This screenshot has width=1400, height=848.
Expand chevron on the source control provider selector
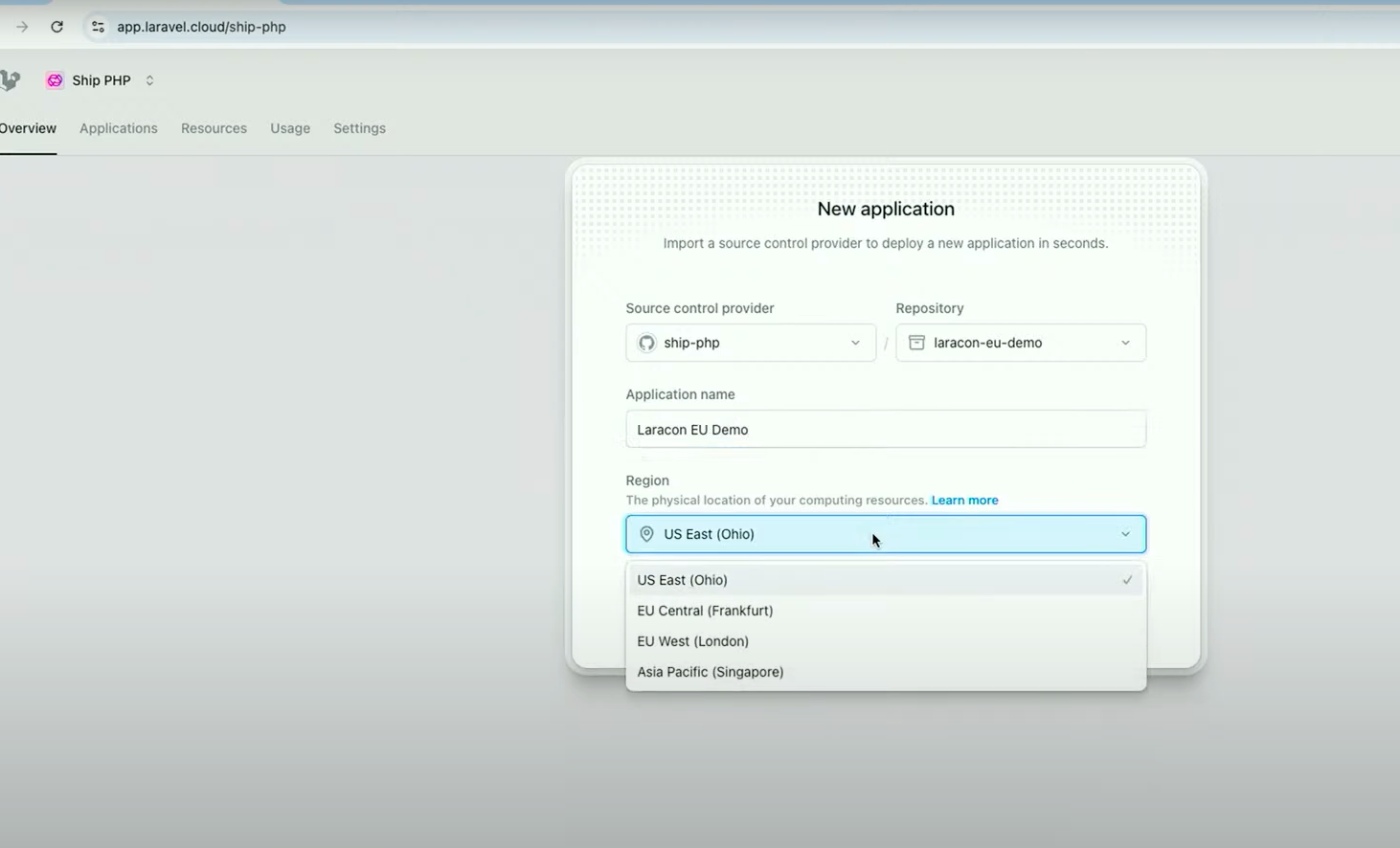[855, 343]
